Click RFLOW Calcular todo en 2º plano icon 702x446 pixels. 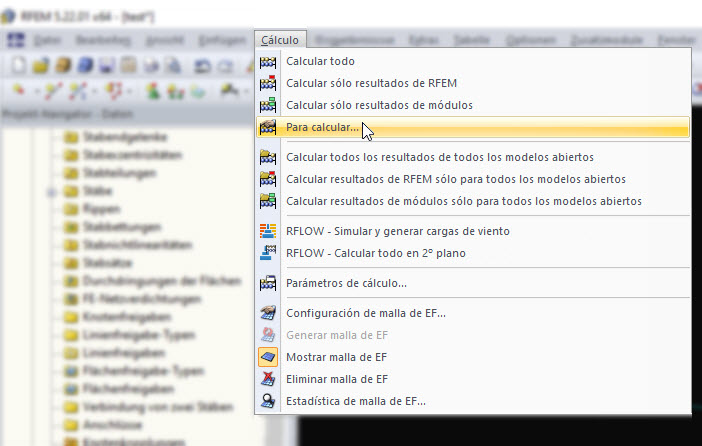[x=268, y=253]
